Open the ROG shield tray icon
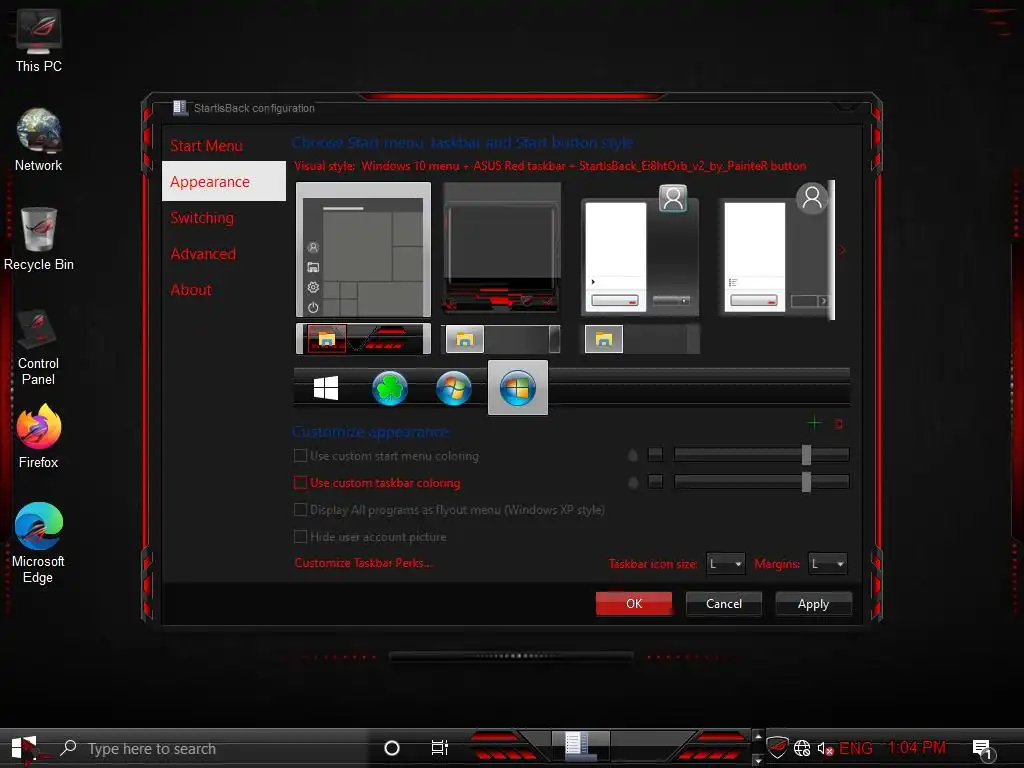 coord(777,748)
